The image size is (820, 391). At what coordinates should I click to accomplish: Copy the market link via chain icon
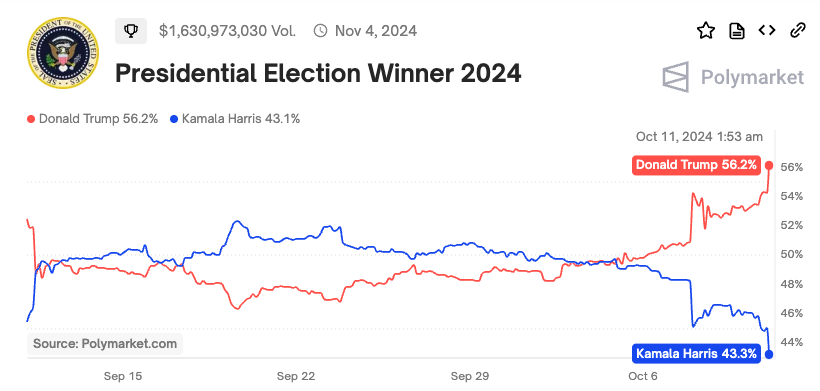pyautogui.click(x=797, y=31)
